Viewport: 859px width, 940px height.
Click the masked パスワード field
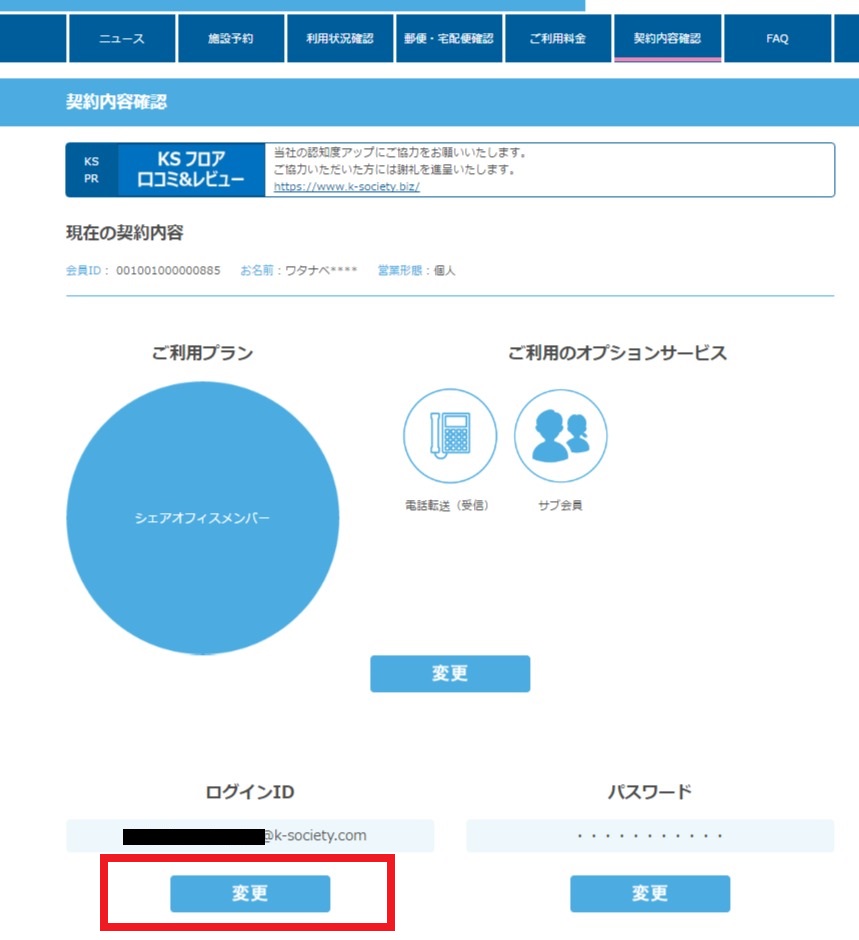click(650, 835)
